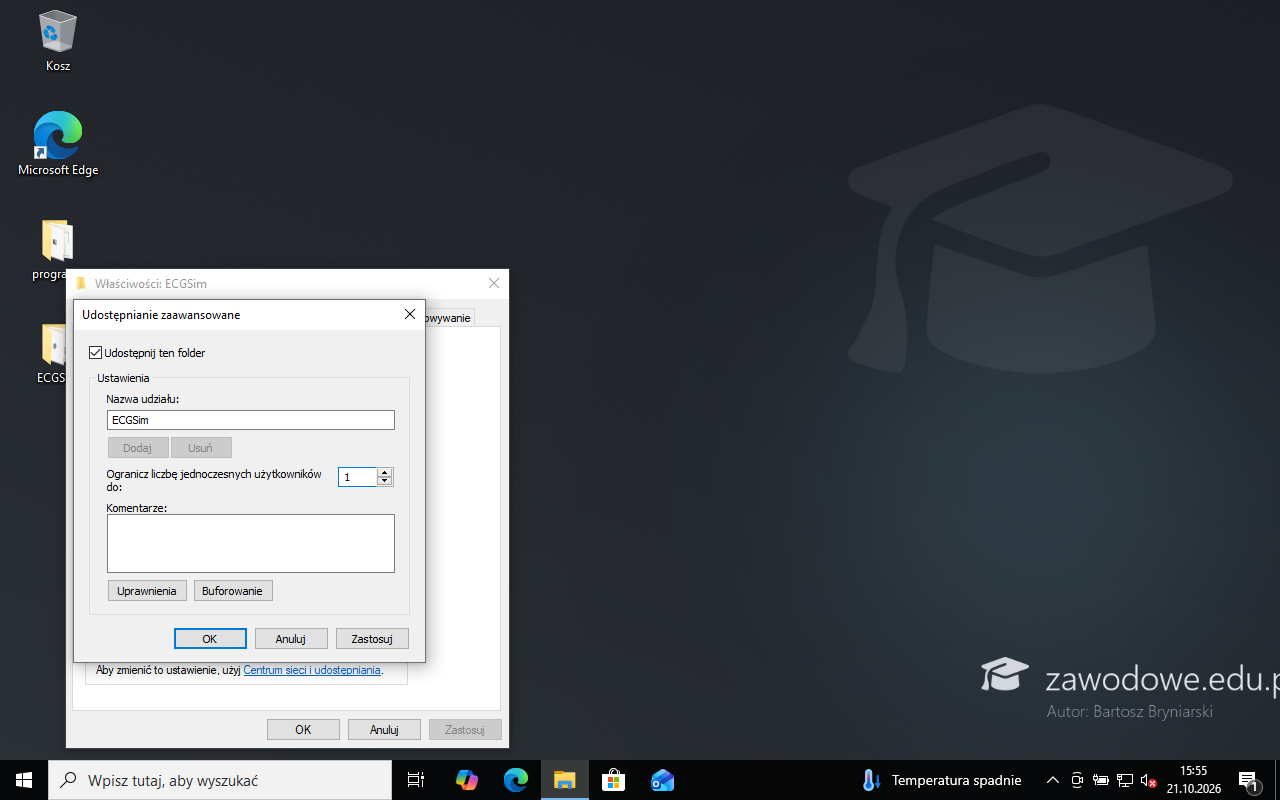Close the Właściwości: ECGSim window

pyautogui.click(x=493, y=283)
